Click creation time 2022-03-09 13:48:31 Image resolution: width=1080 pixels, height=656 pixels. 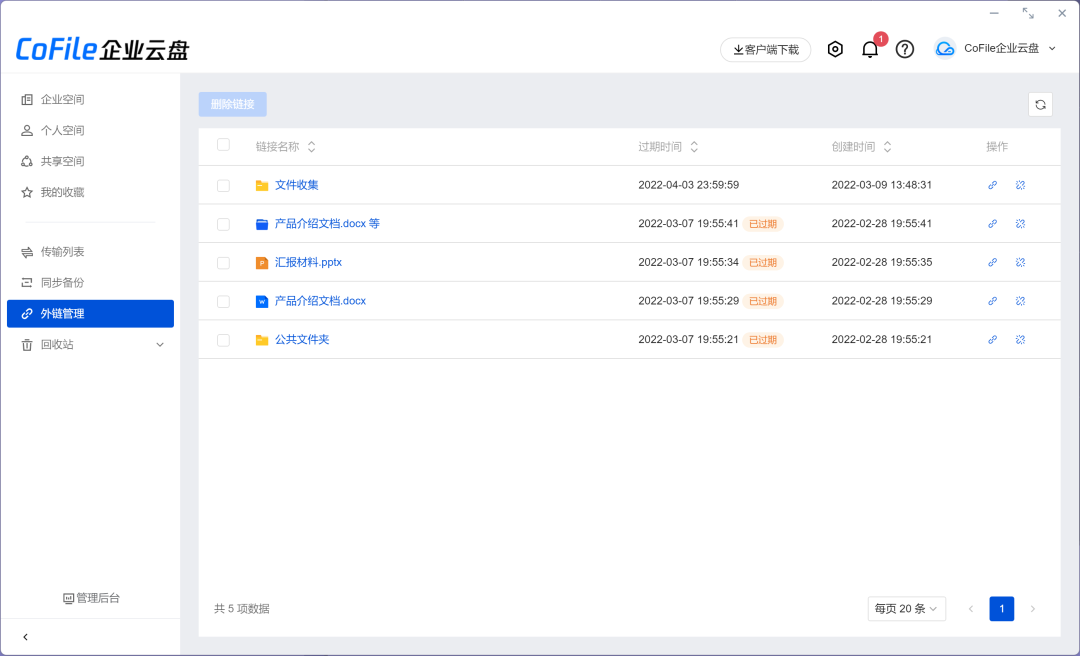click(x=882, y=185)
